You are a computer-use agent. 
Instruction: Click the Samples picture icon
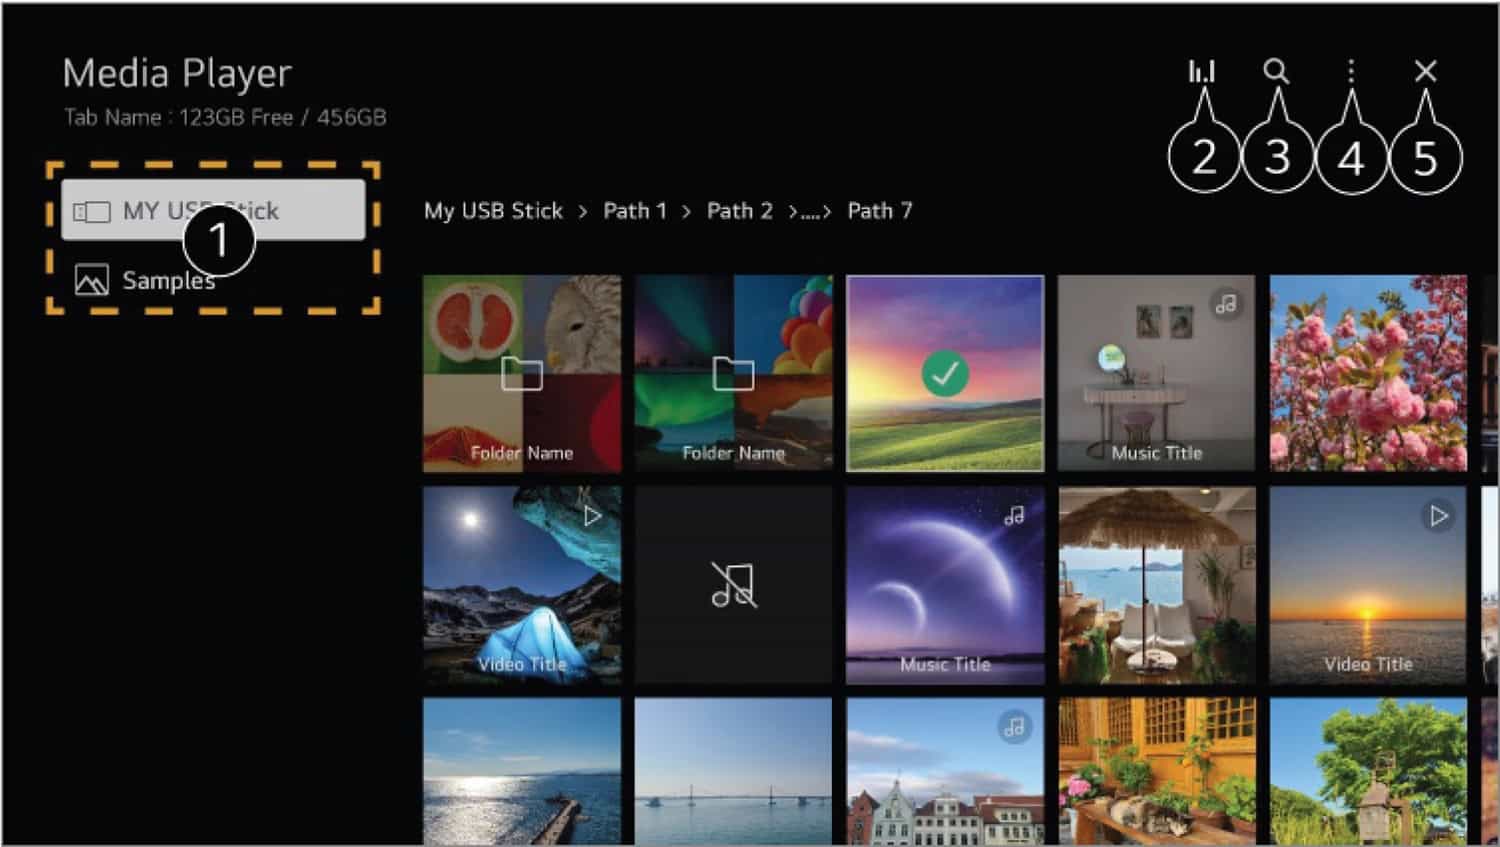click(x=91, y=281)
